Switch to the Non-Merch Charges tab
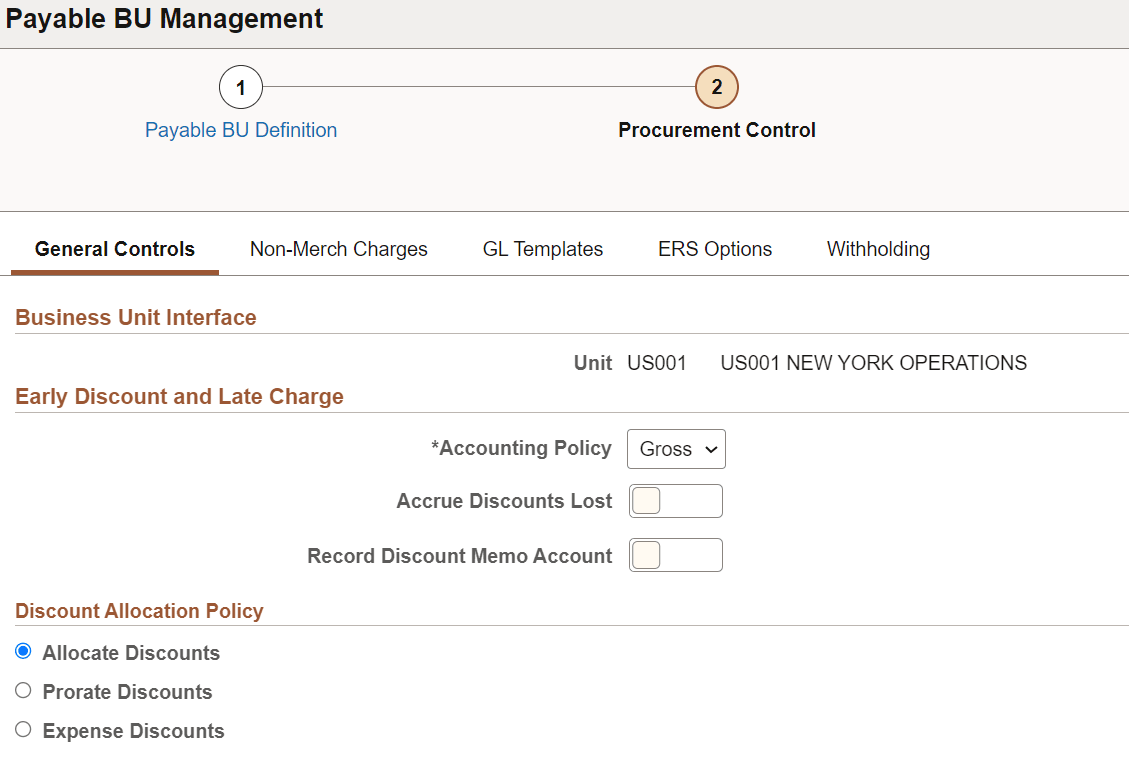 point(338,248)
